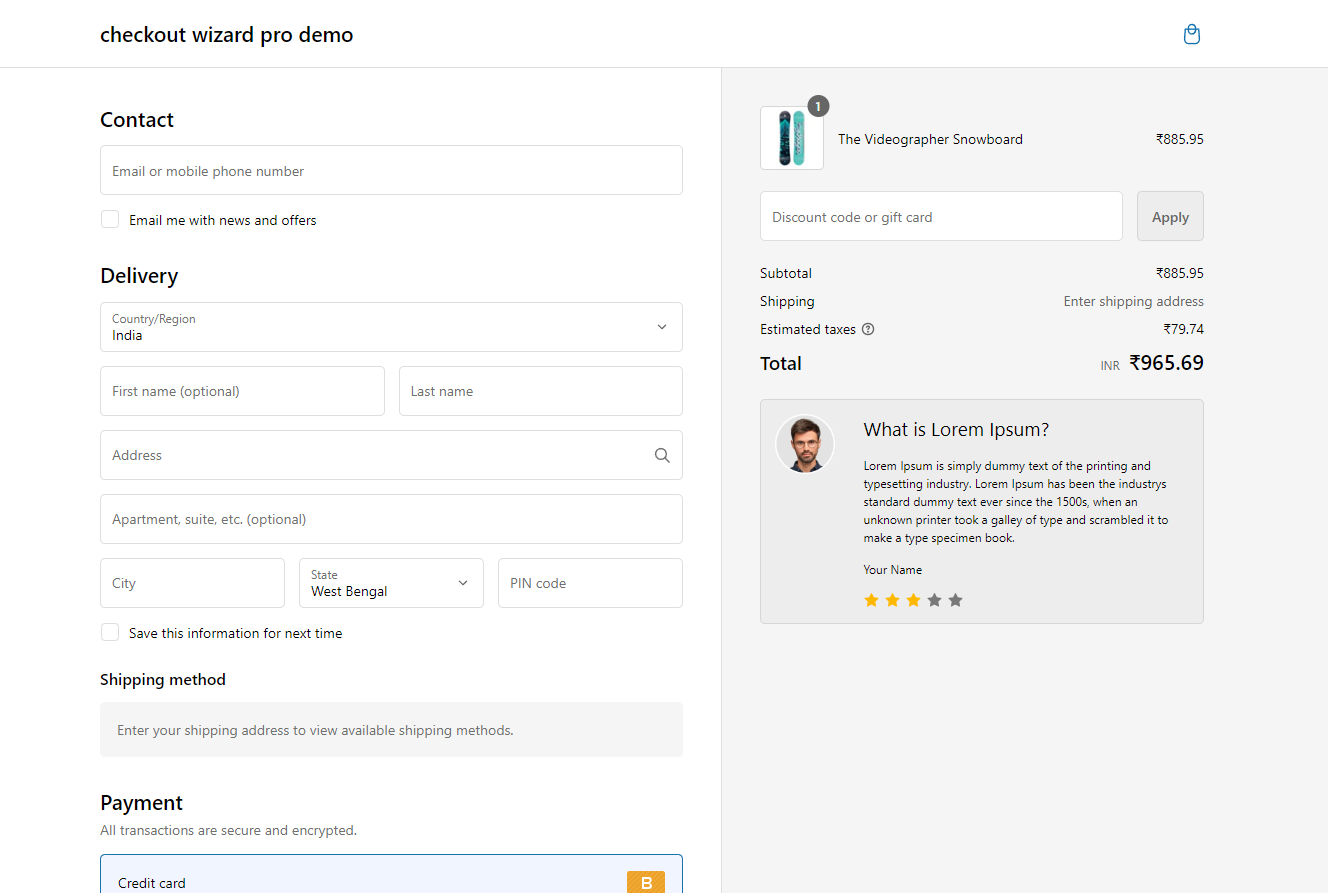Click the third gold rating star

click(x=913, y=600)
